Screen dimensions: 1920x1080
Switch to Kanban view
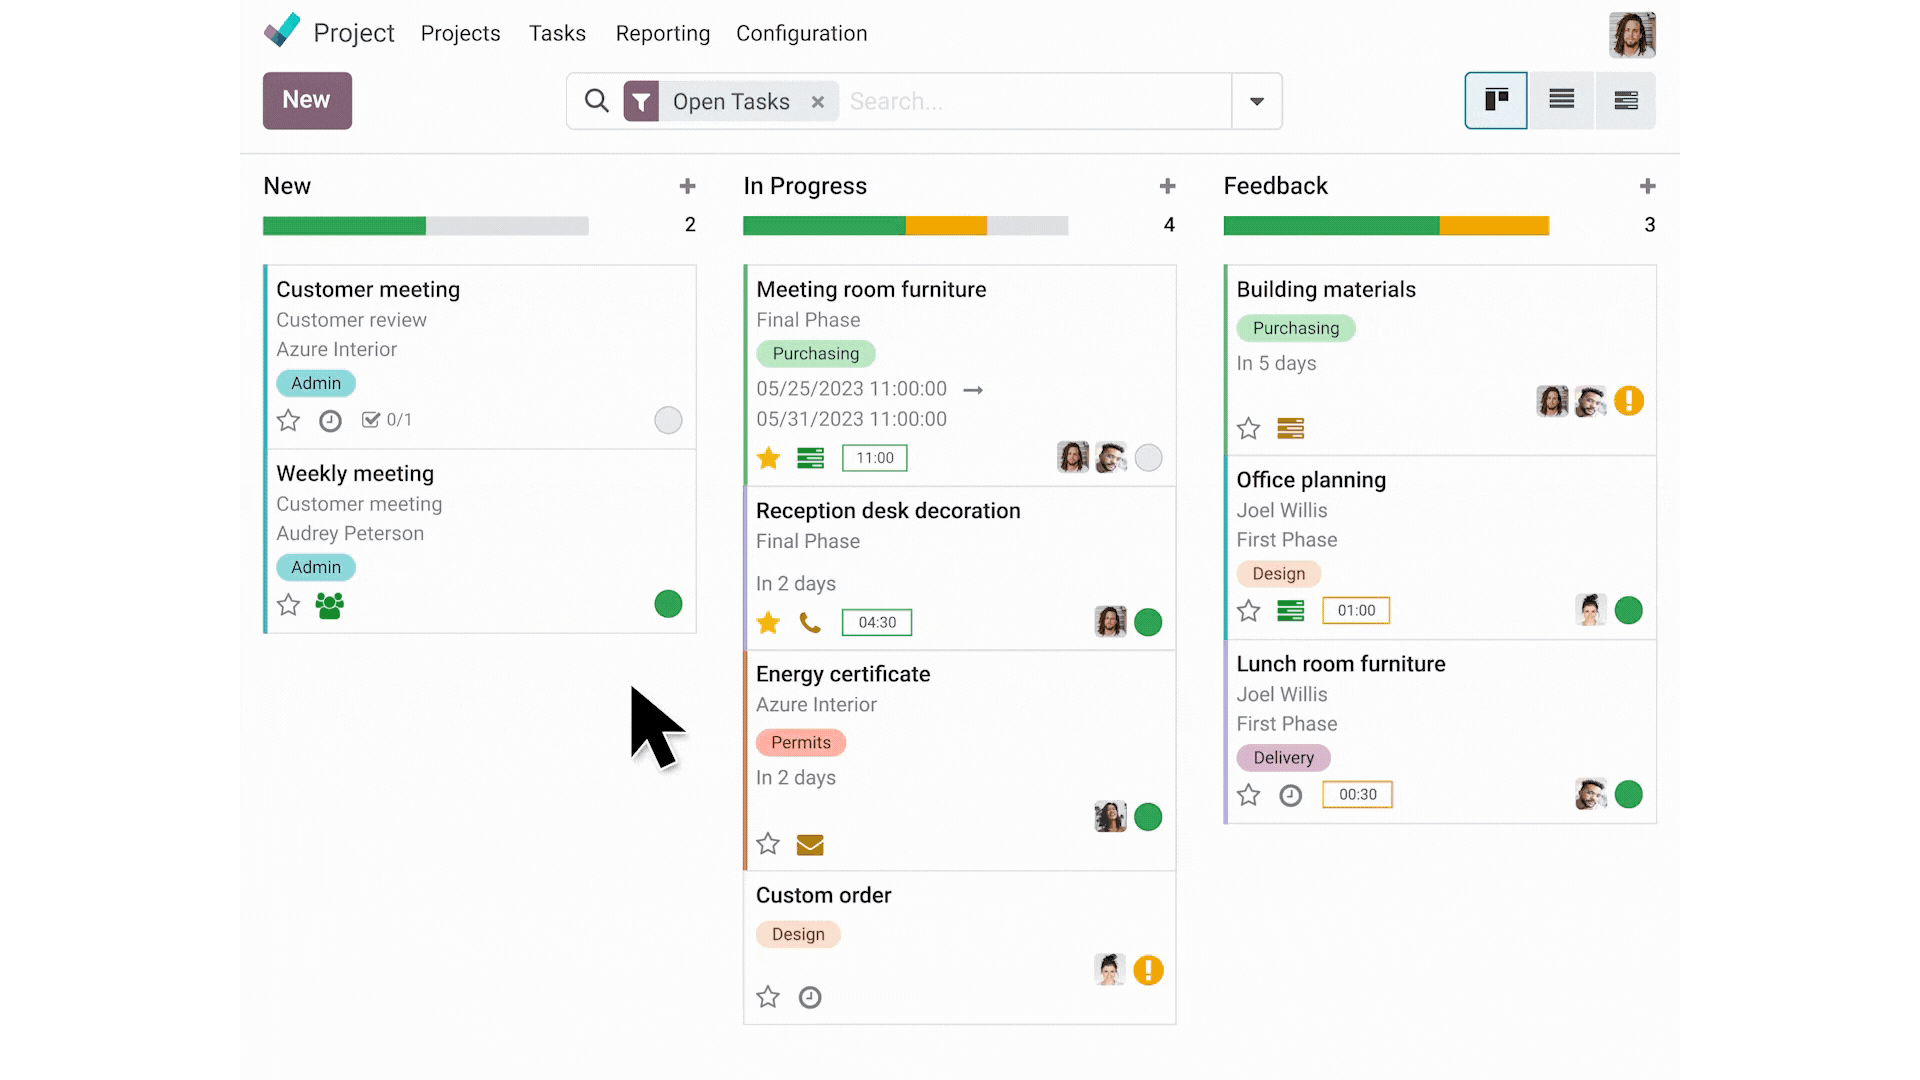point(1496,100)
